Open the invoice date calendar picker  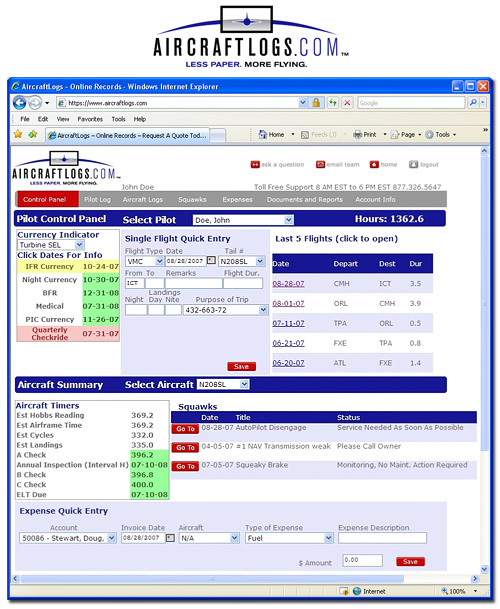(x=170, y=538)
